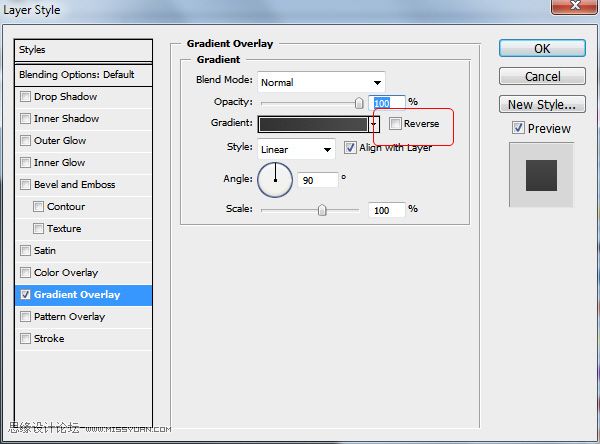Close the Layer Style dialog
600x444 pixels.
click(575, 6)
